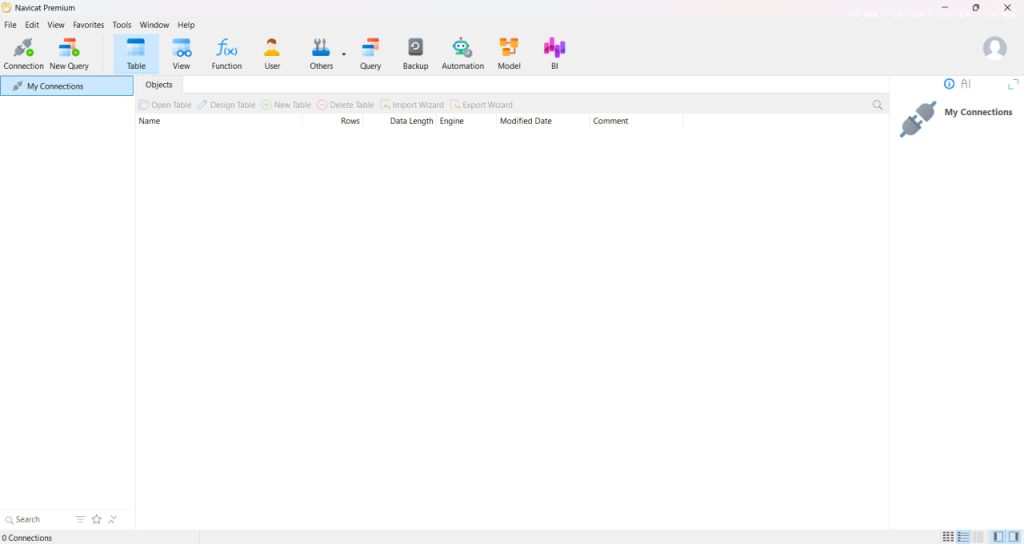Open the Model tool
This screenshot has width=1024, height=544.
pos(509,54)
